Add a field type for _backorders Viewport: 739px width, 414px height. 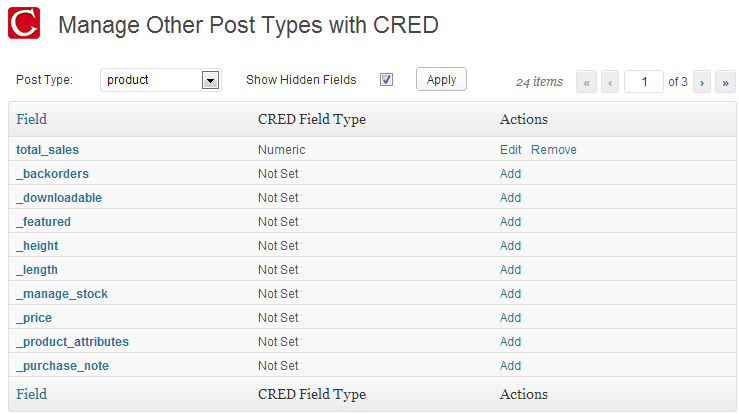[x=510, y=174]
